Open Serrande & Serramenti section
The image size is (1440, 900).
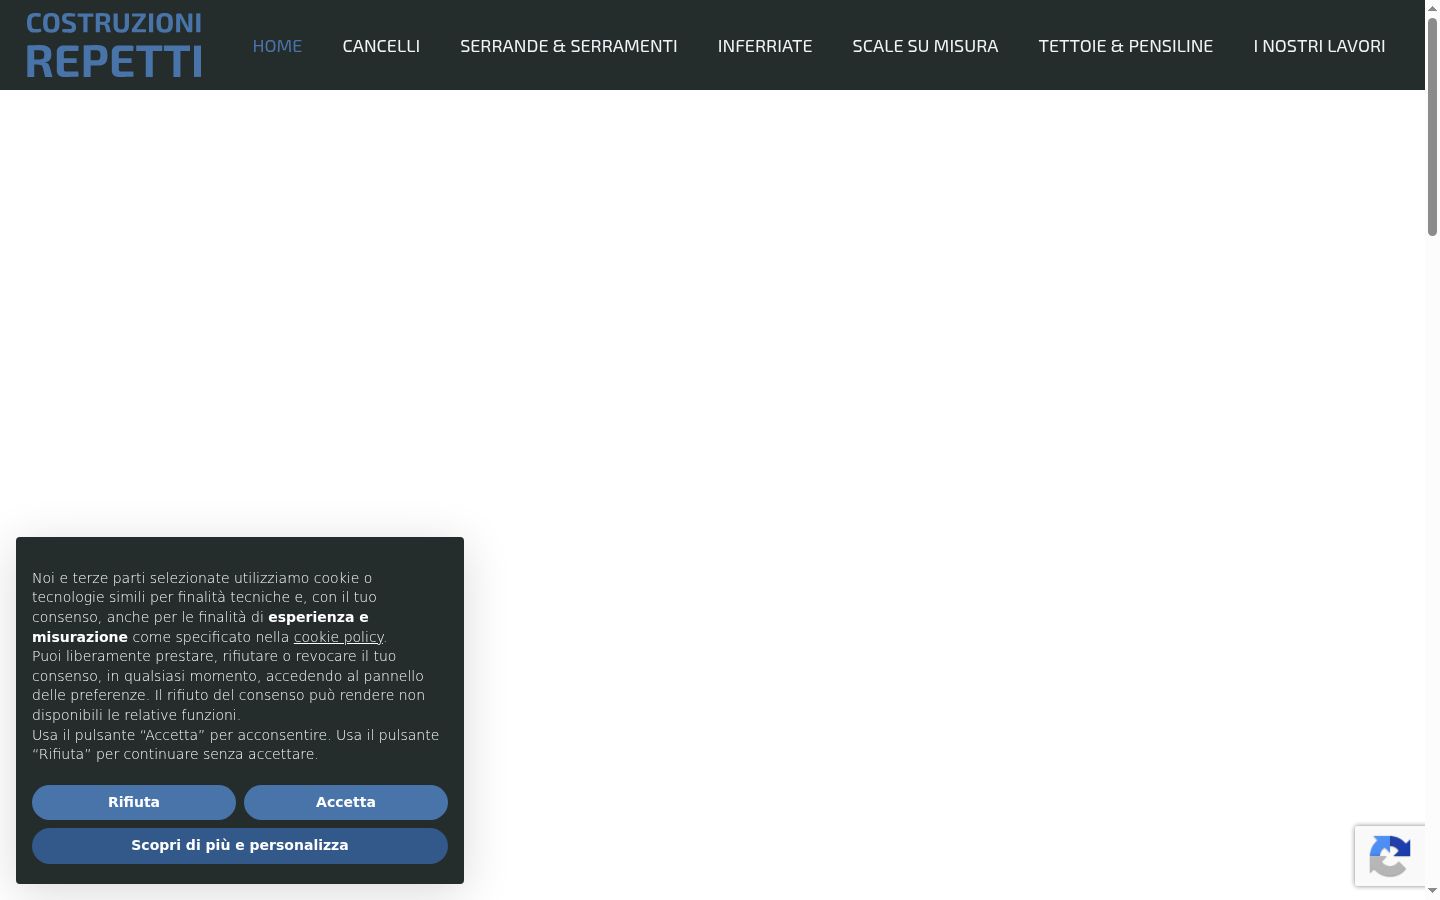pyautogui.click(x=568, y=46)
